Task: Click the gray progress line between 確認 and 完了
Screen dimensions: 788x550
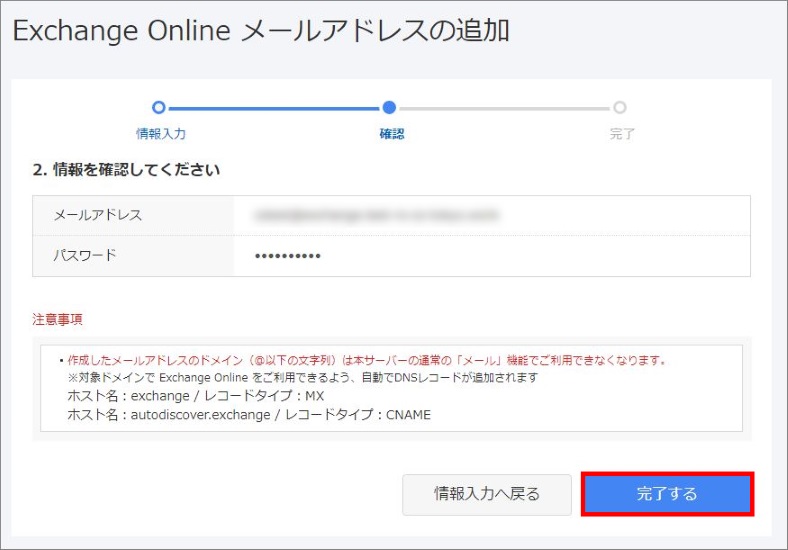Action: 505,108
